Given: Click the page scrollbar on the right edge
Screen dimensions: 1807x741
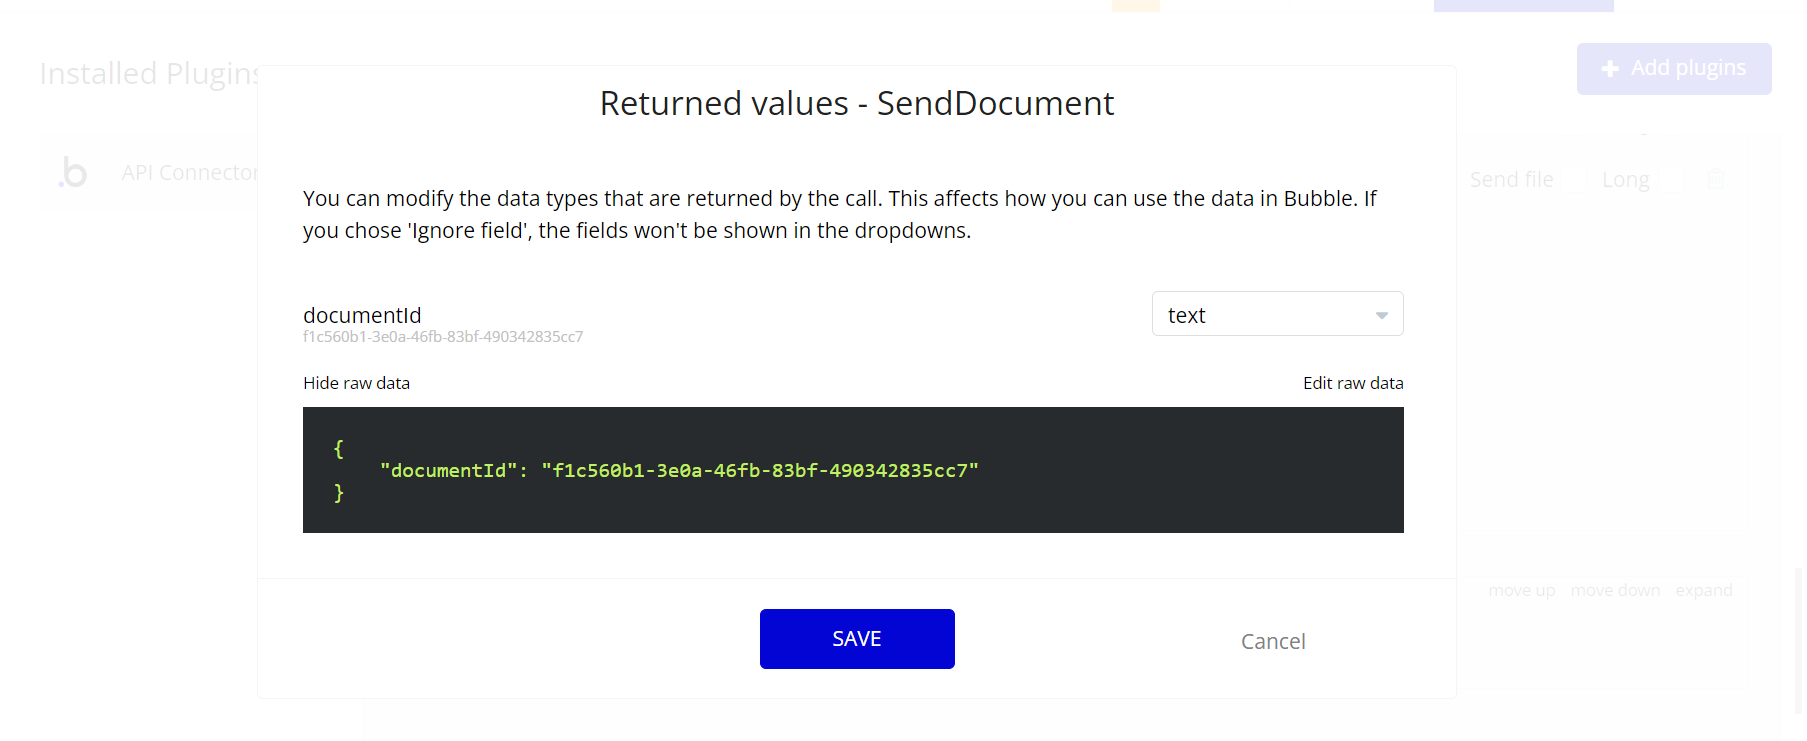Looking at the screenshot, I should [1800, 640].
